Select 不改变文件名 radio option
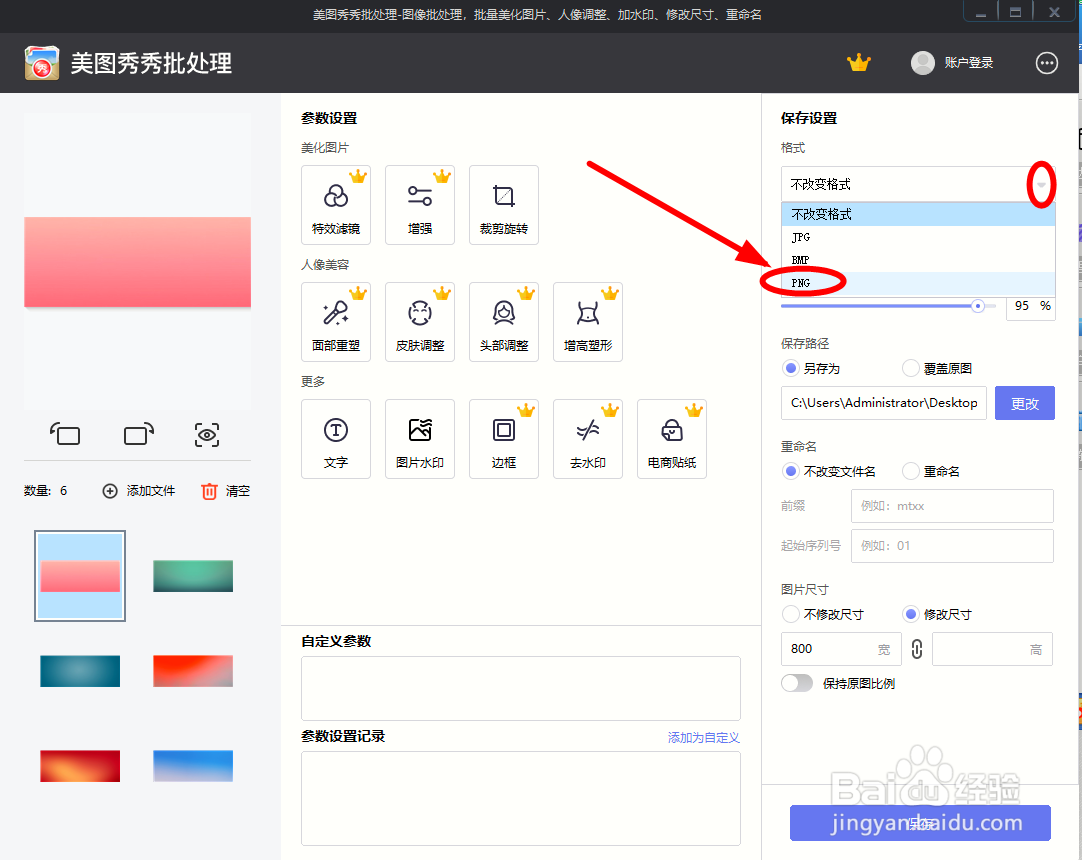Screen dimensions: 1082x860 tap(791, 471)
